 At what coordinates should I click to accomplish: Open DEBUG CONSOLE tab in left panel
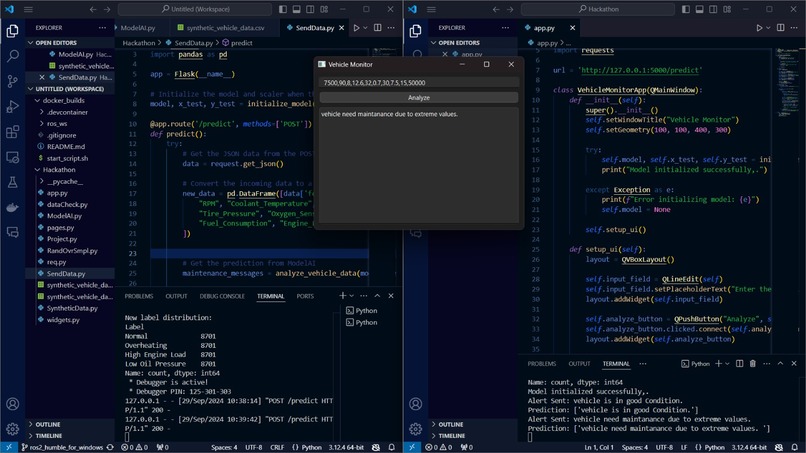click(222, 296)
